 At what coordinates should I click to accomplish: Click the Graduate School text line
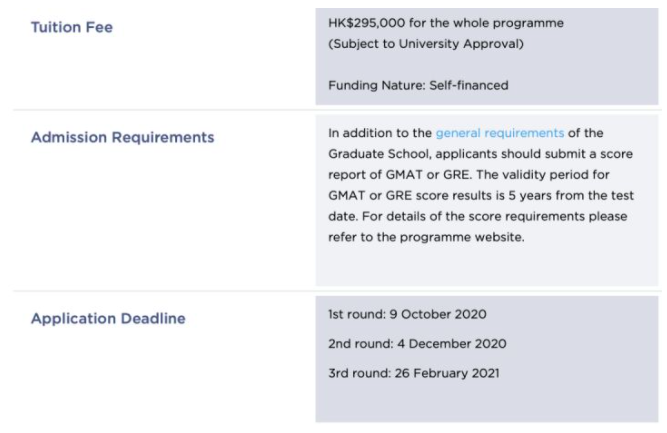[480, 154]
